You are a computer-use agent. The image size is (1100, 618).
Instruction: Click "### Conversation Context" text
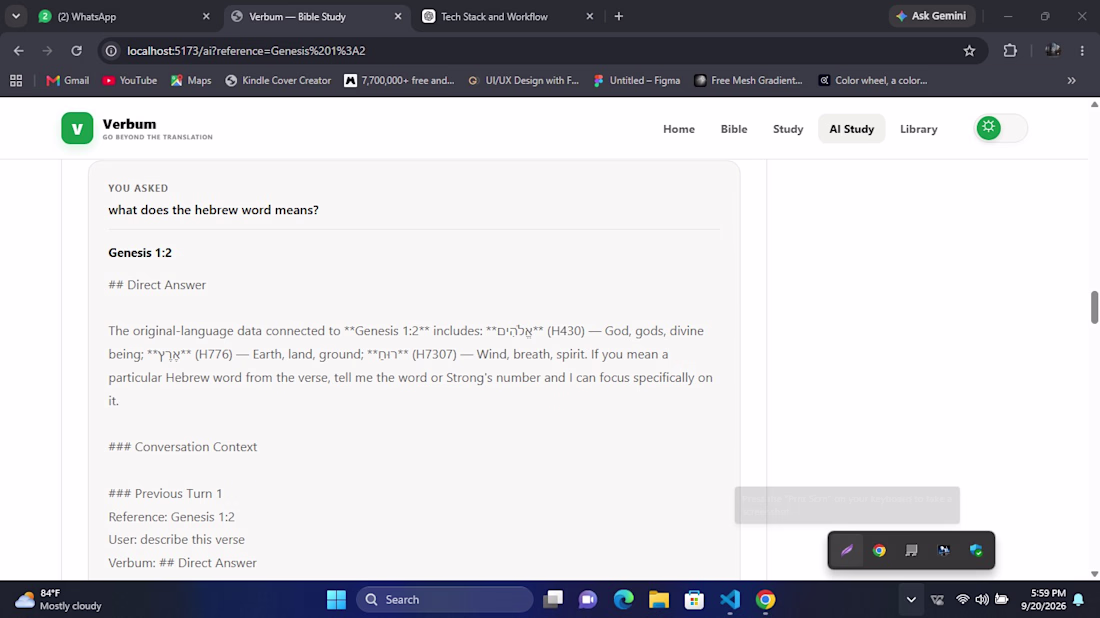click(x=182, y=447)
